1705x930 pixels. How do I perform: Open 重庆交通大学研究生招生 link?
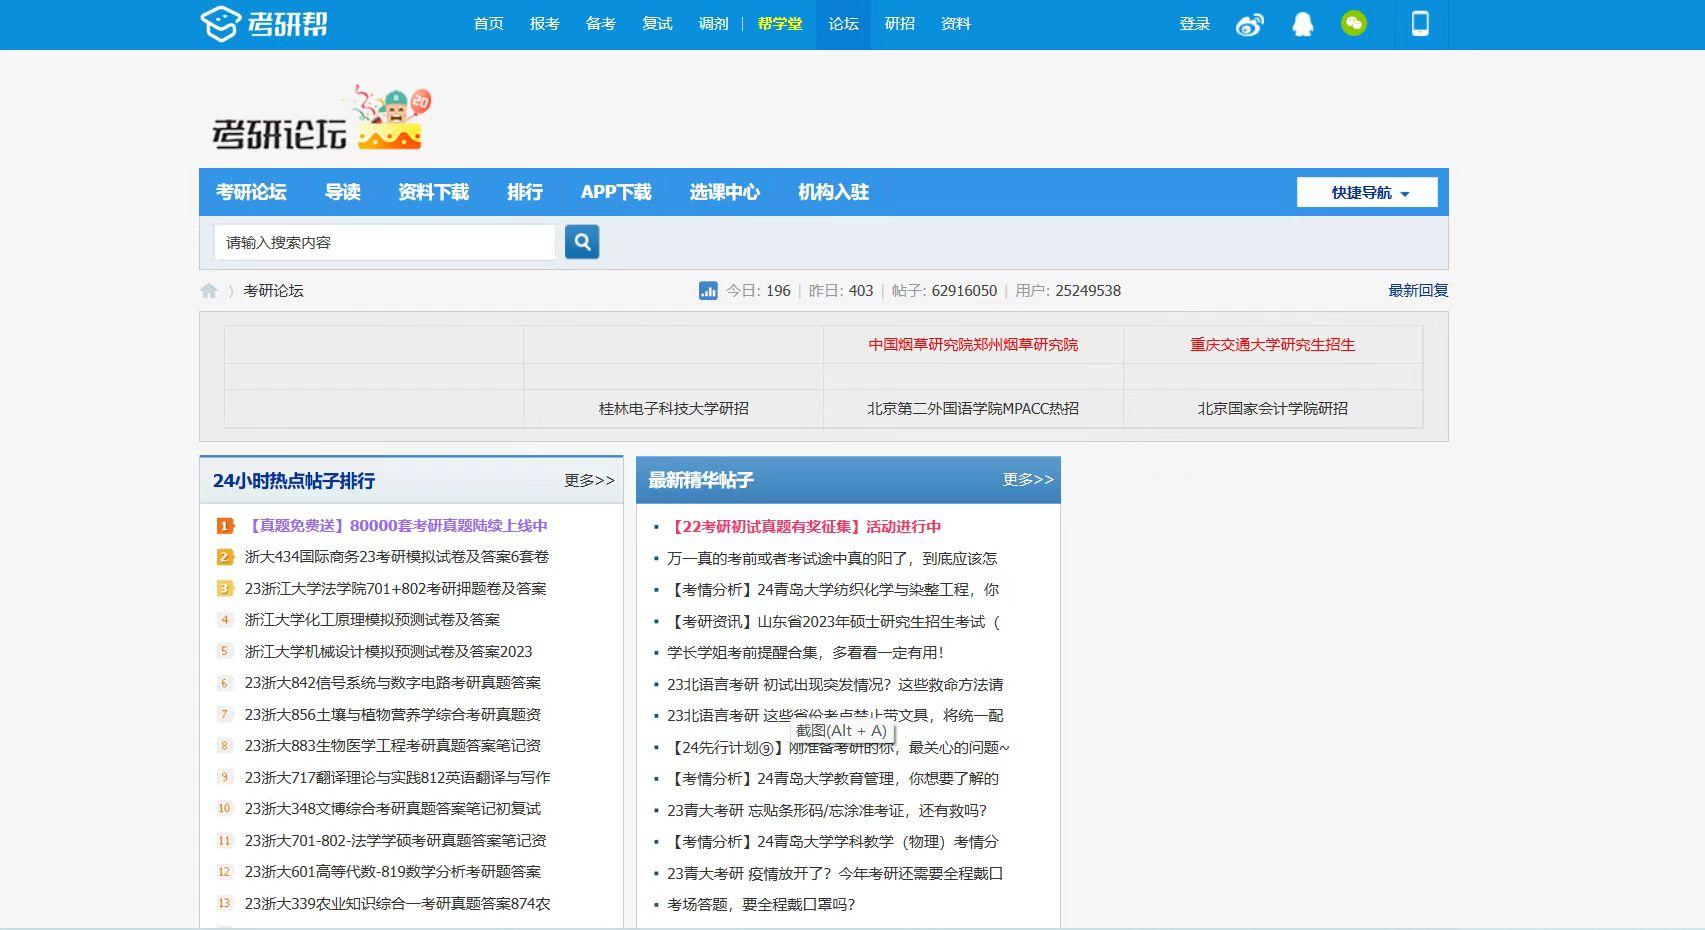(x=1272, y=345)
